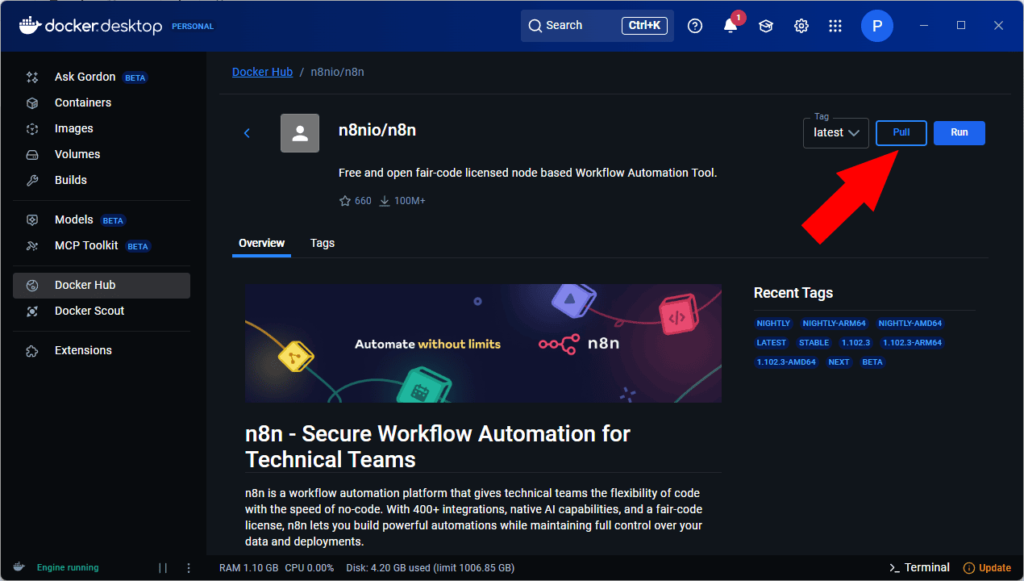Open the Terminal button in status bar
The image size is (1024, 581).
click(x=919, y=567)
